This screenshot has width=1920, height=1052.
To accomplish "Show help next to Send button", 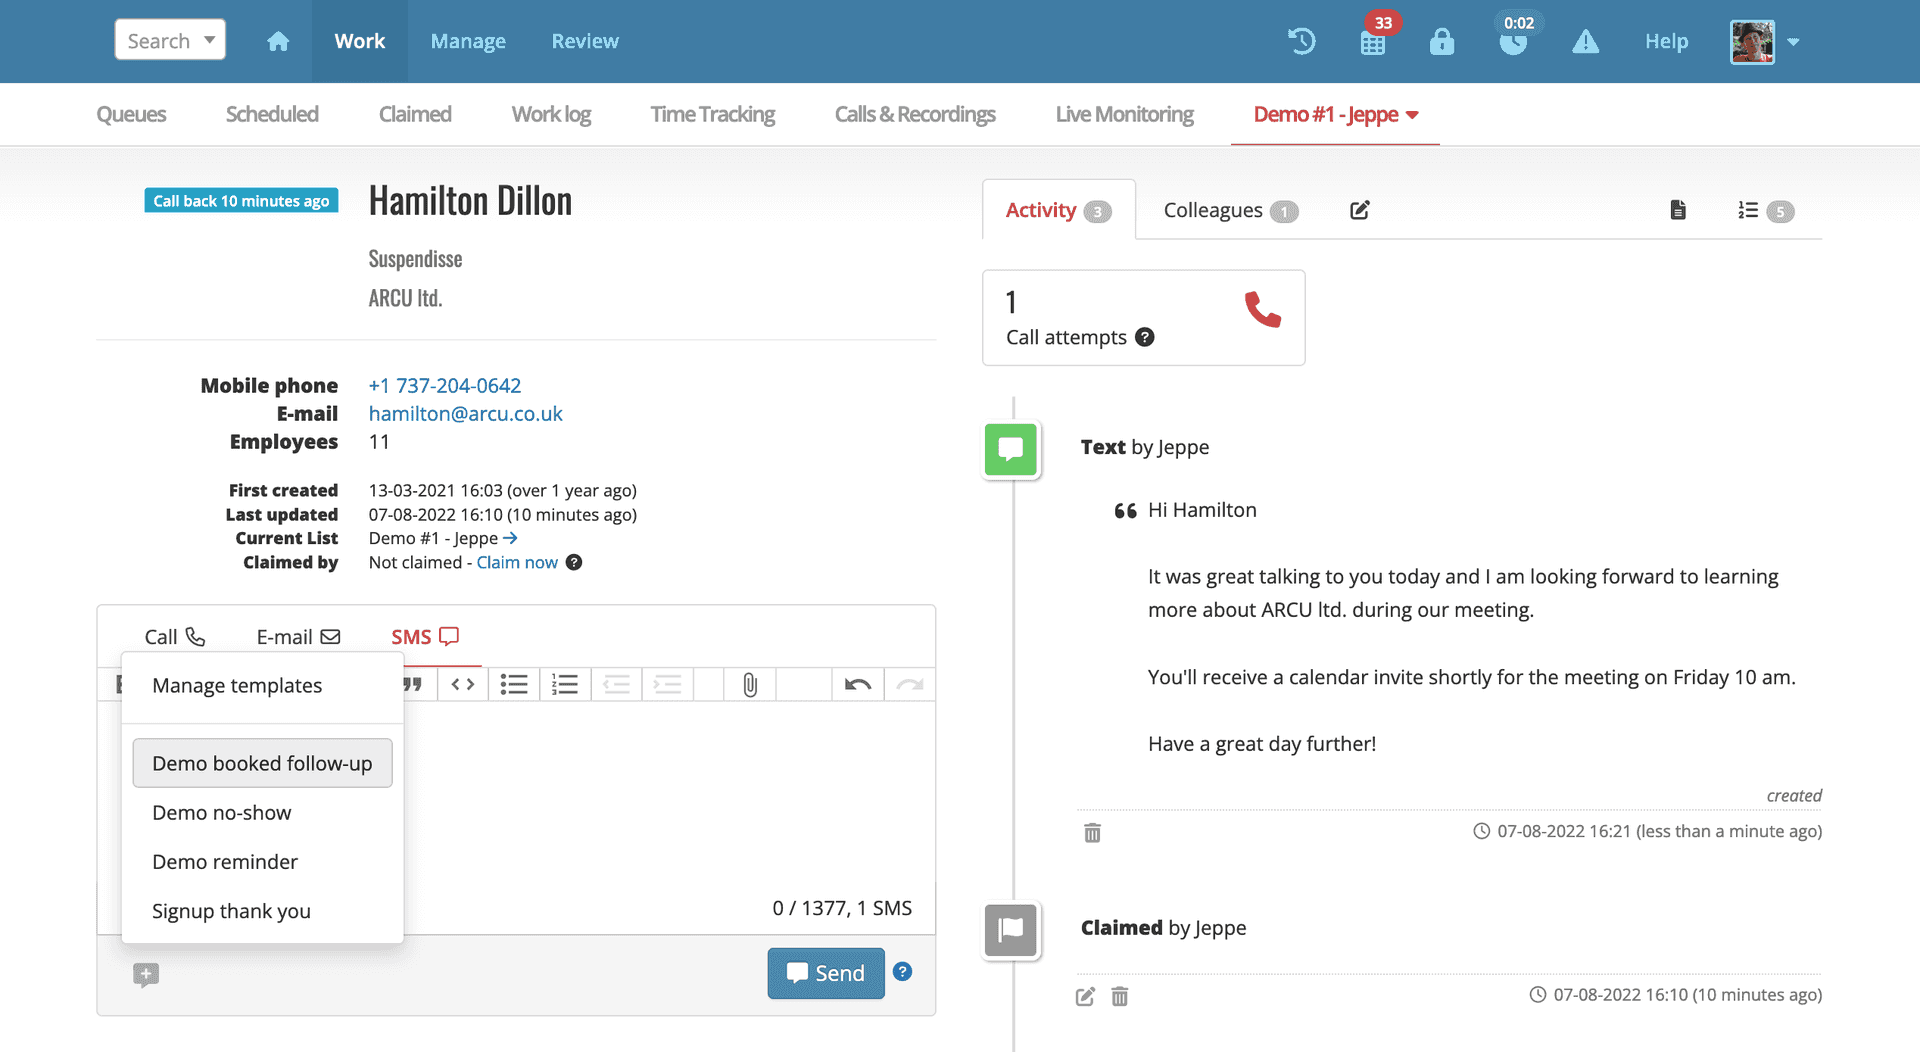I will coord(902,972).
